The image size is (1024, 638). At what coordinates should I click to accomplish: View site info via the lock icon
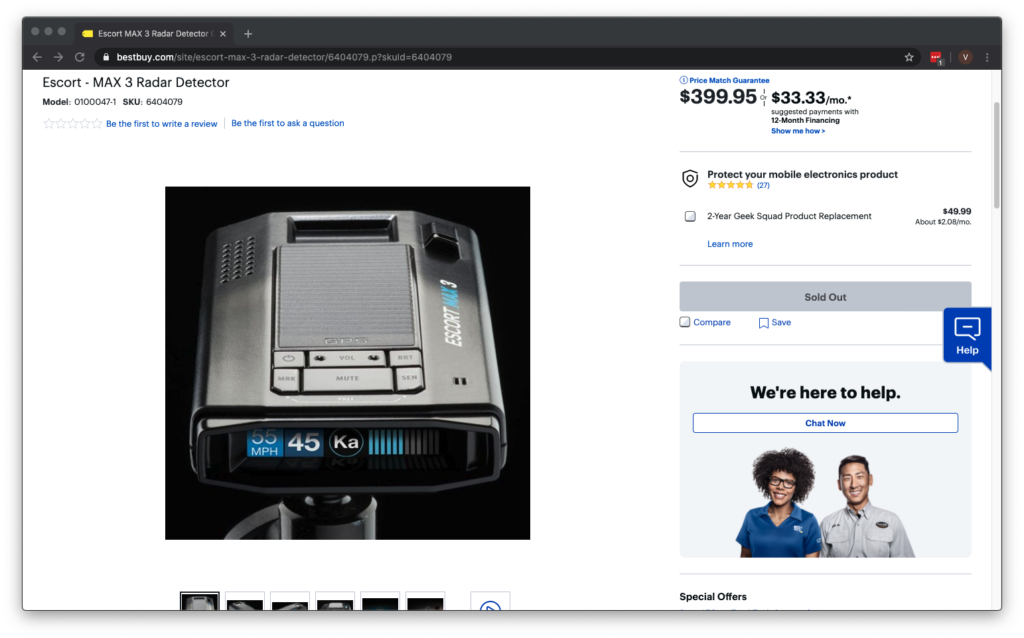(106, 57)
